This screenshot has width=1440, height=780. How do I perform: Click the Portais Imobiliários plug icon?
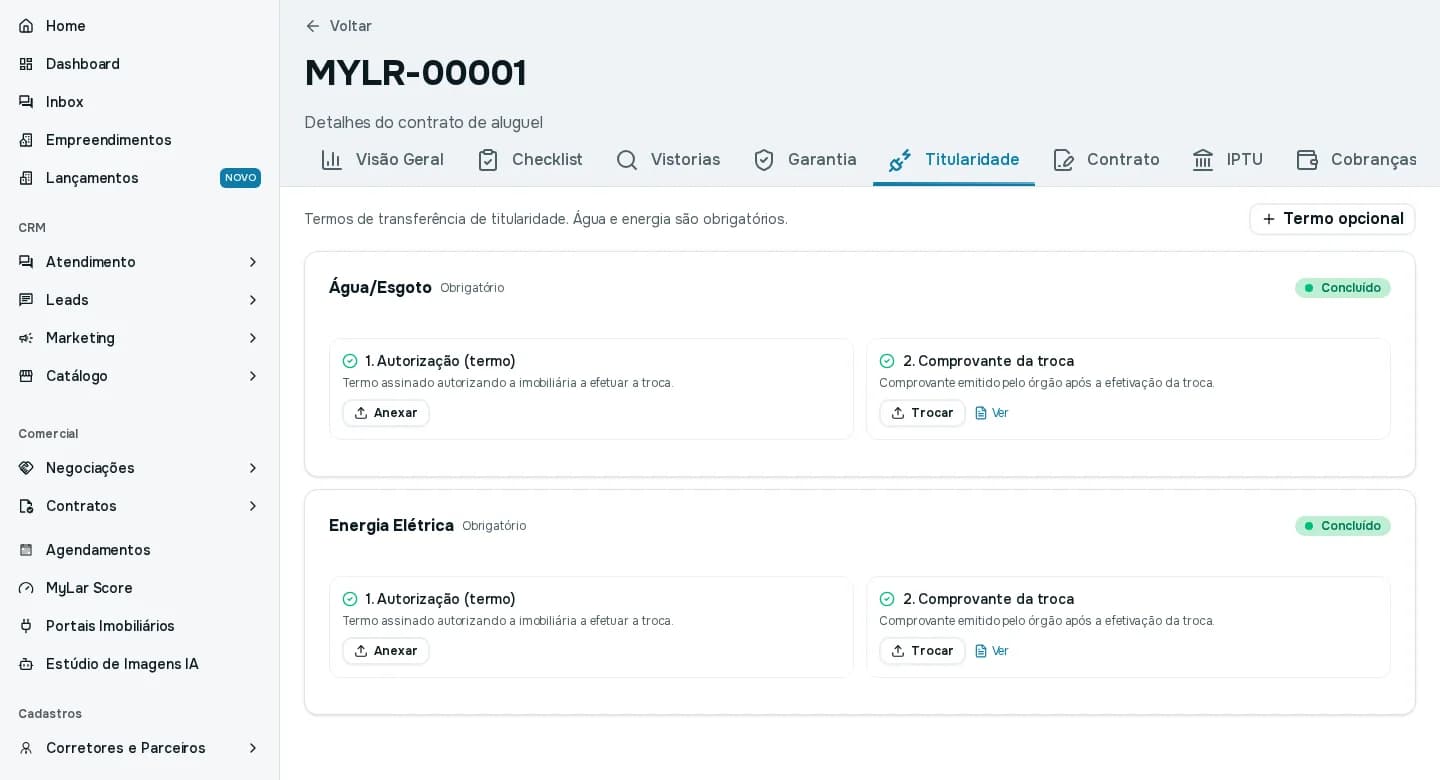(x=26, y=626)
